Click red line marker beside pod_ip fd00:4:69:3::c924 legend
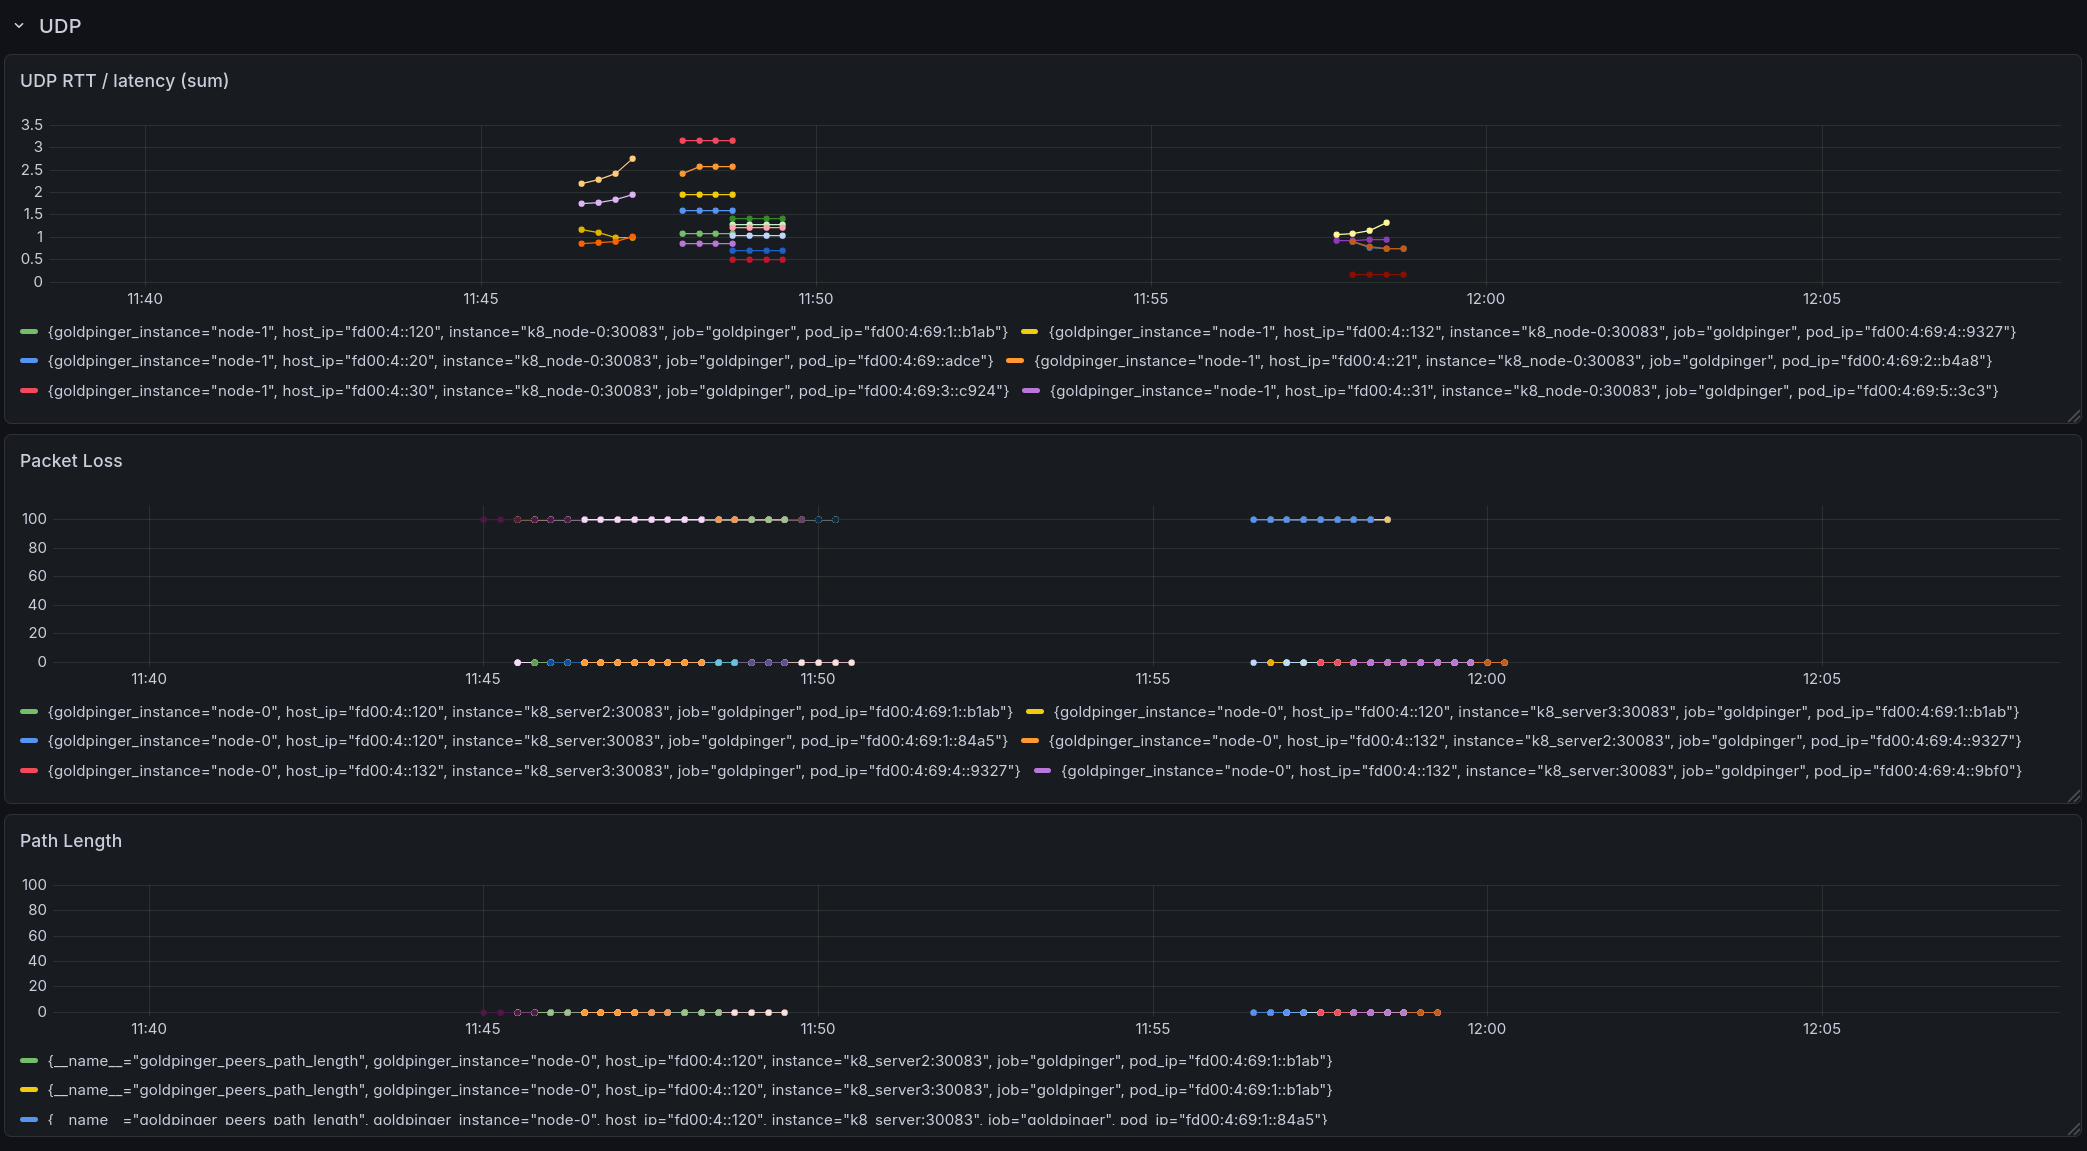The height and width of the screenshot is (1151, 2087). click(x=29, y=390)
